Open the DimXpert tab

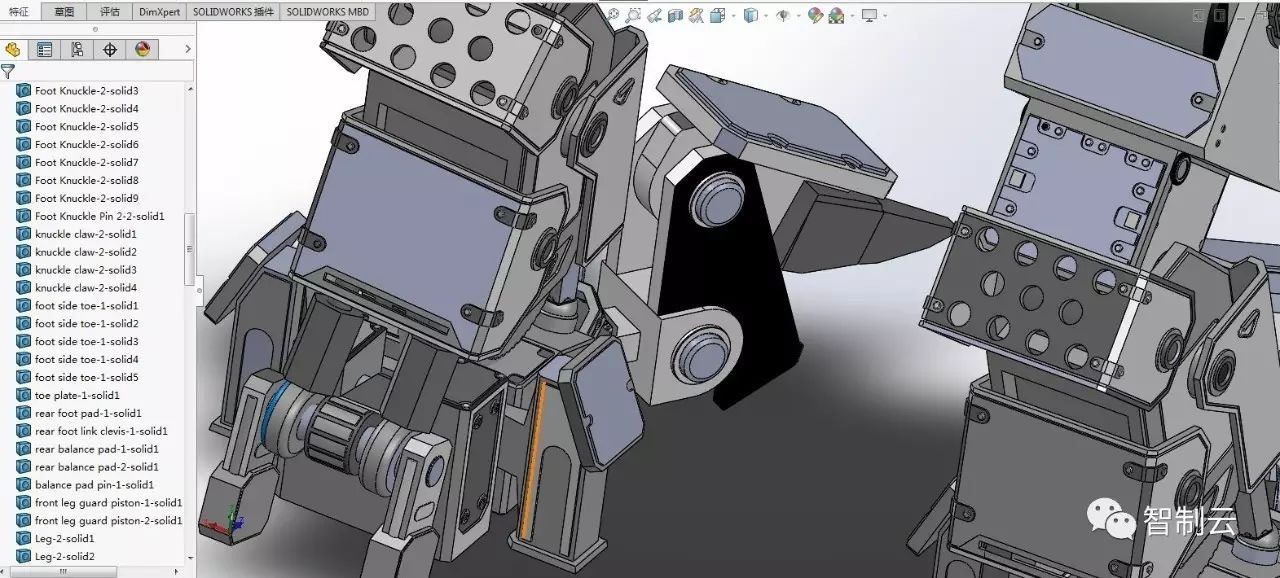(x=159, y=12)
